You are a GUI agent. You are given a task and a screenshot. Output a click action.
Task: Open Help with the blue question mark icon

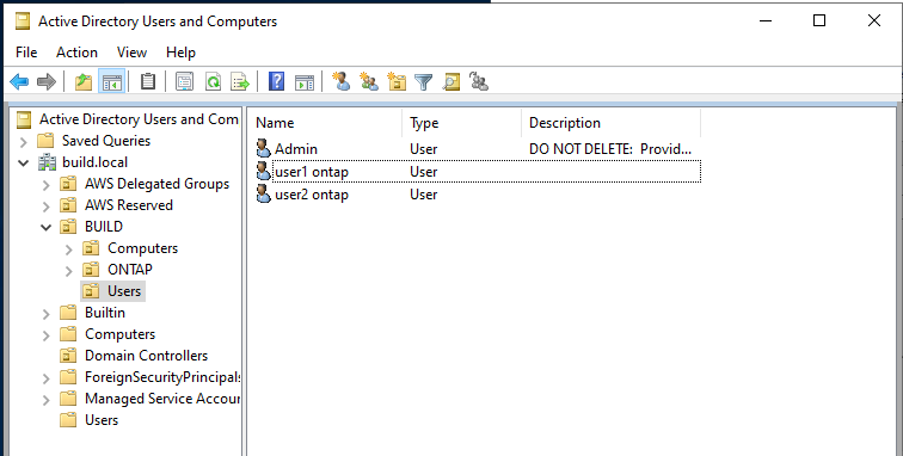click(277, 82)
